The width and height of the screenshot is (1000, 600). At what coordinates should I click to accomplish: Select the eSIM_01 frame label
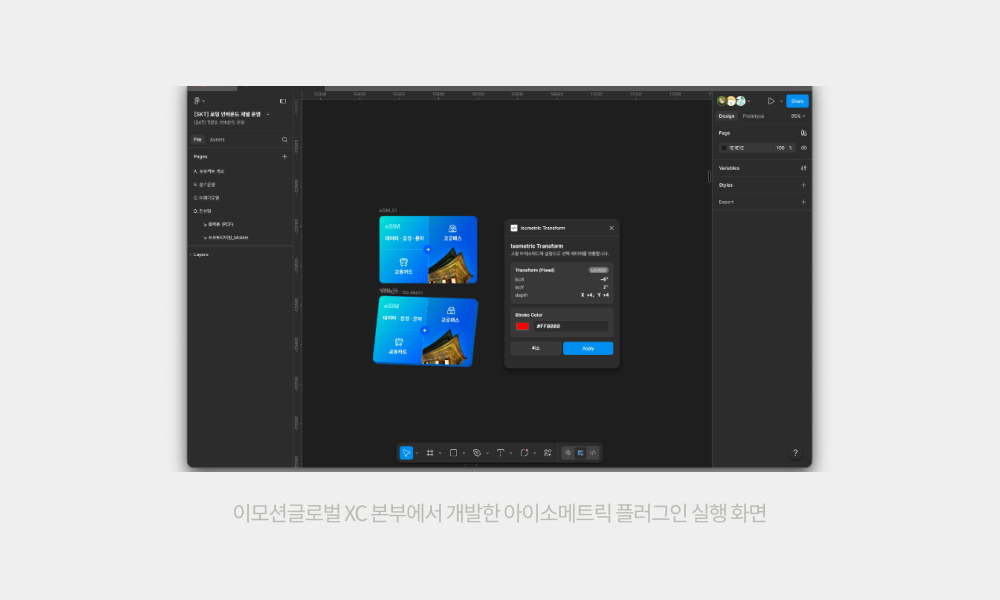[388, 210]
